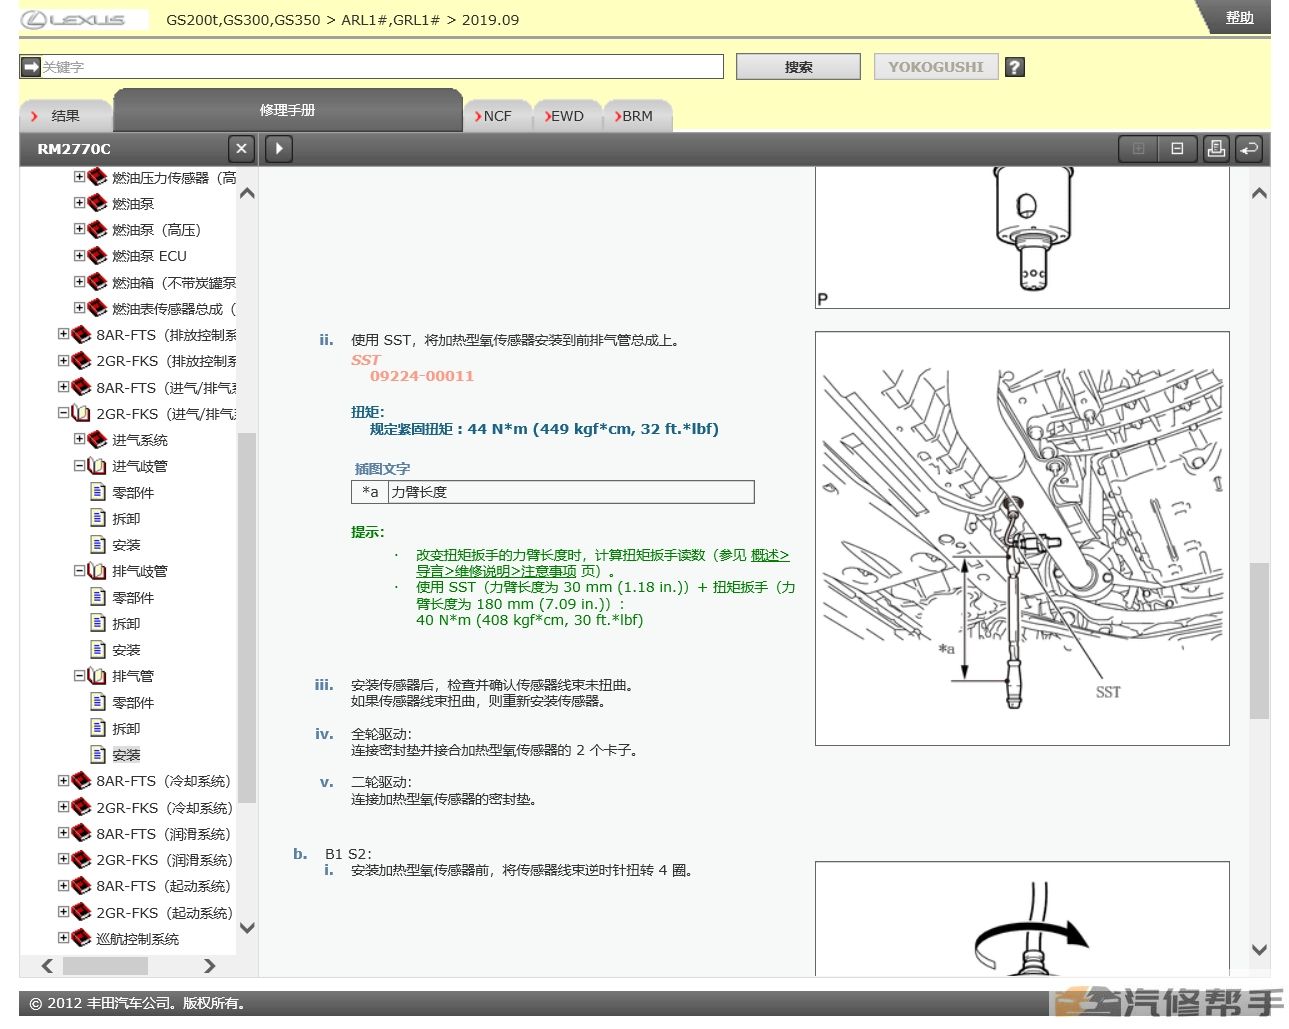Expand 8AR-FTS (冷却系统) in the sidebar
The image size is (1289, 1029).
[x=62, y=781]
